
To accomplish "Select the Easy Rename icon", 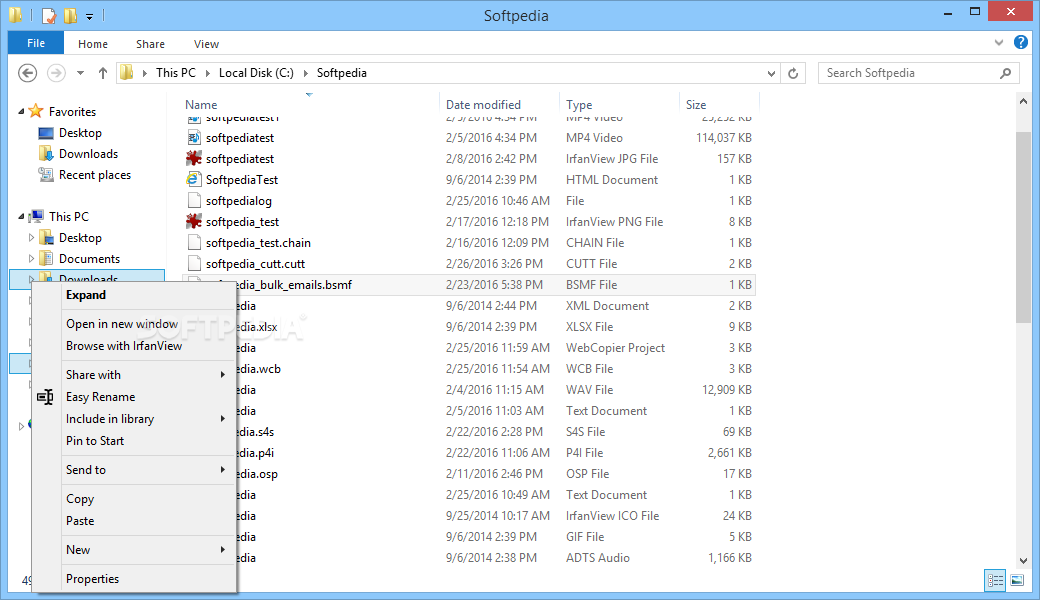I will (45, 396).
